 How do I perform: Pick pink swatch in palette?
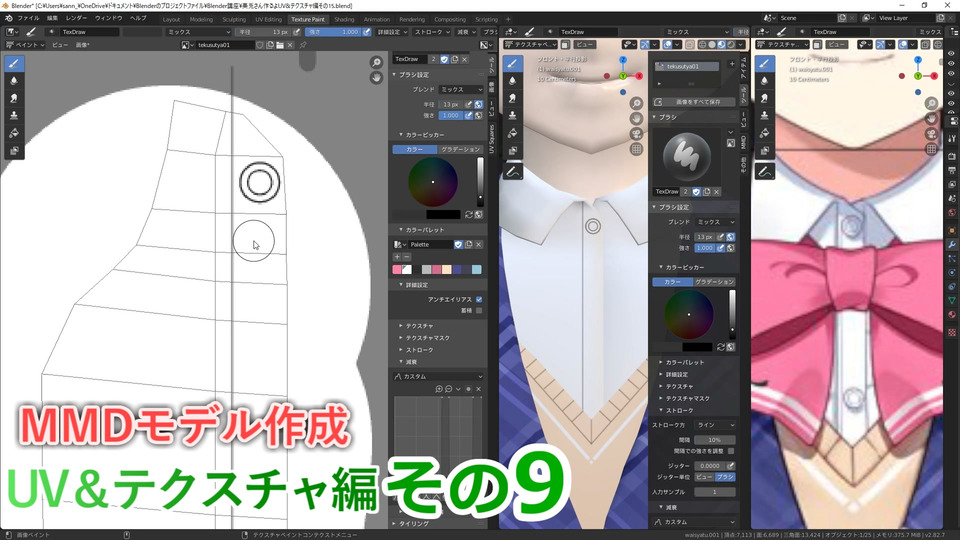pos(397,269)
